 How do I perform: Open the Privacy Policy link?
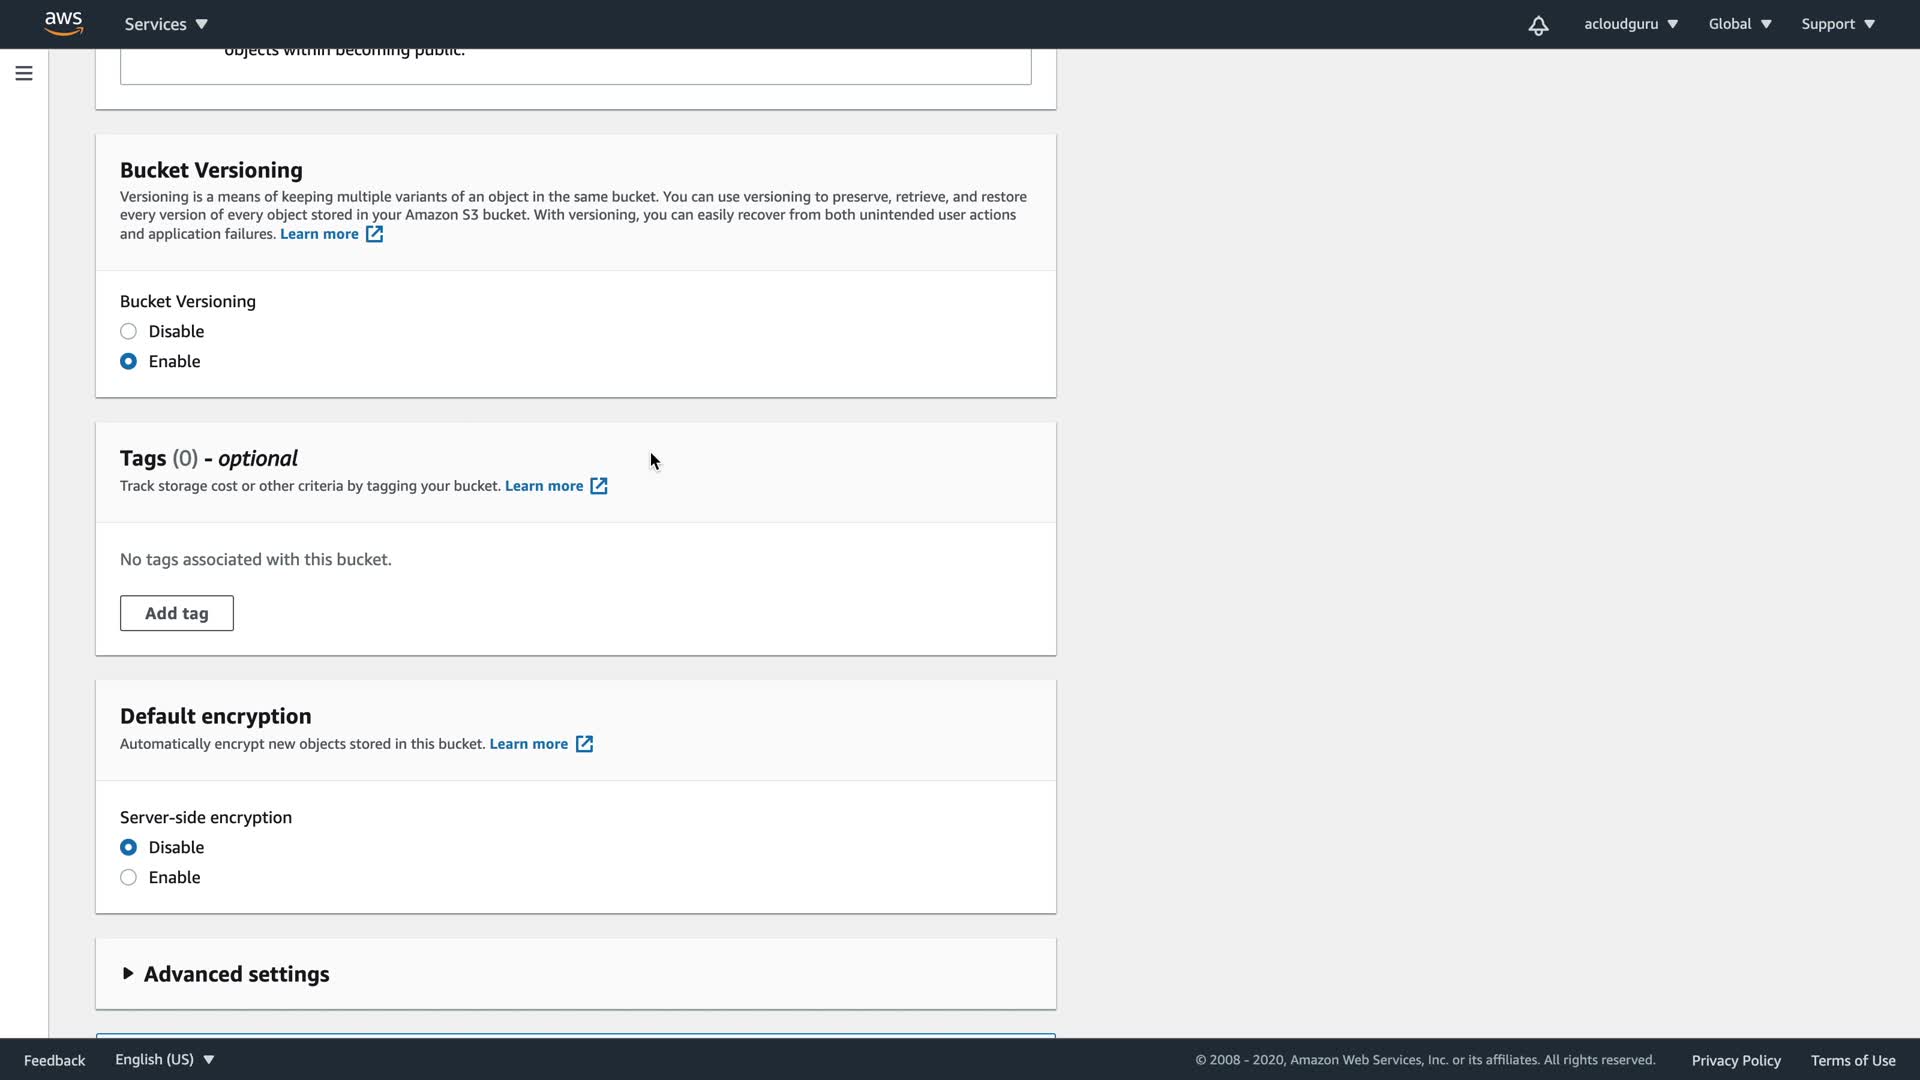(1735, 1060)
